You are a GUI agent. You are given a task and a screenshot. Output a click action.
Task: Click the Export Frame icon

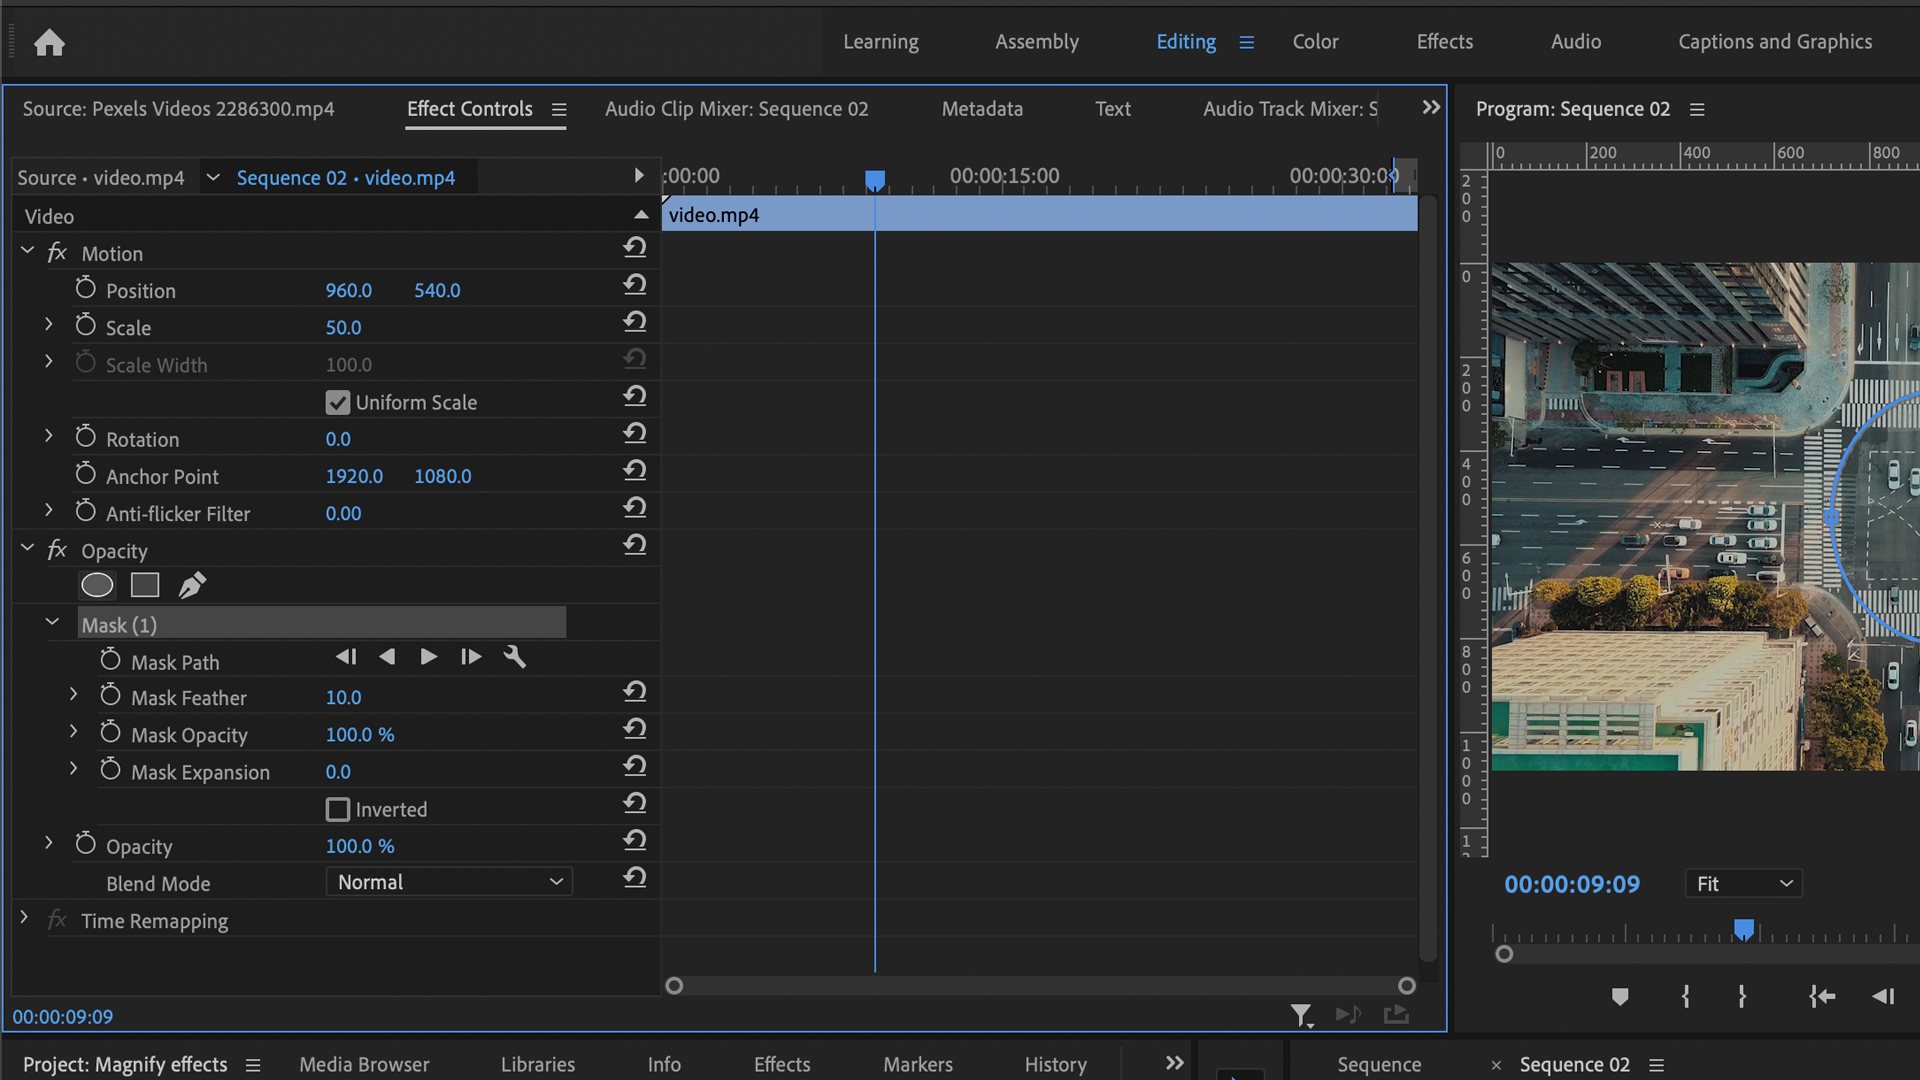coord(1396,1015)
